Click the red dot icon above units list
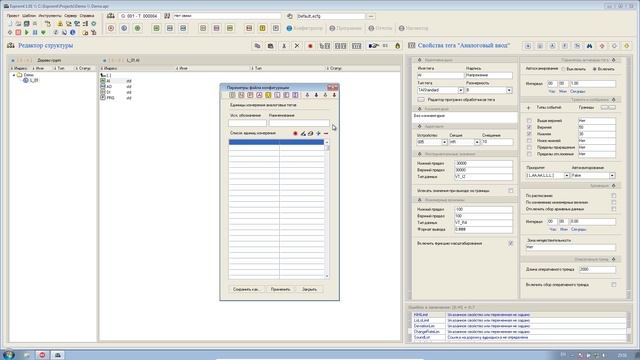Screen dimensions: 640x360 click(x=295, y=133)
